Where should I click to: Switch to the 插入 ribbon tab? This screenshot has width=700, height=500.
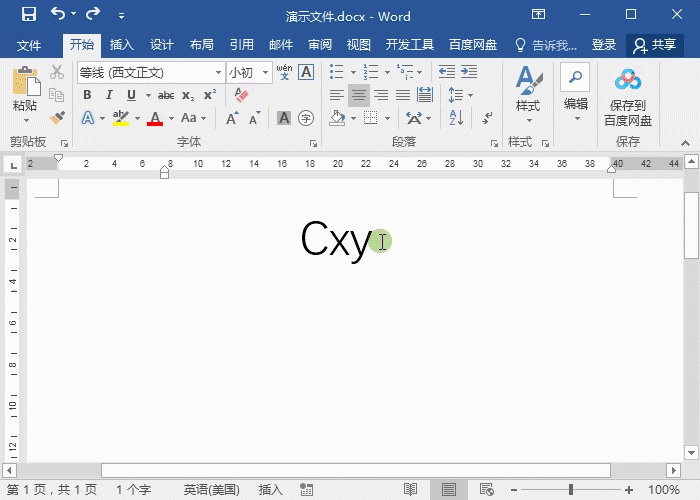click(121, 45)
